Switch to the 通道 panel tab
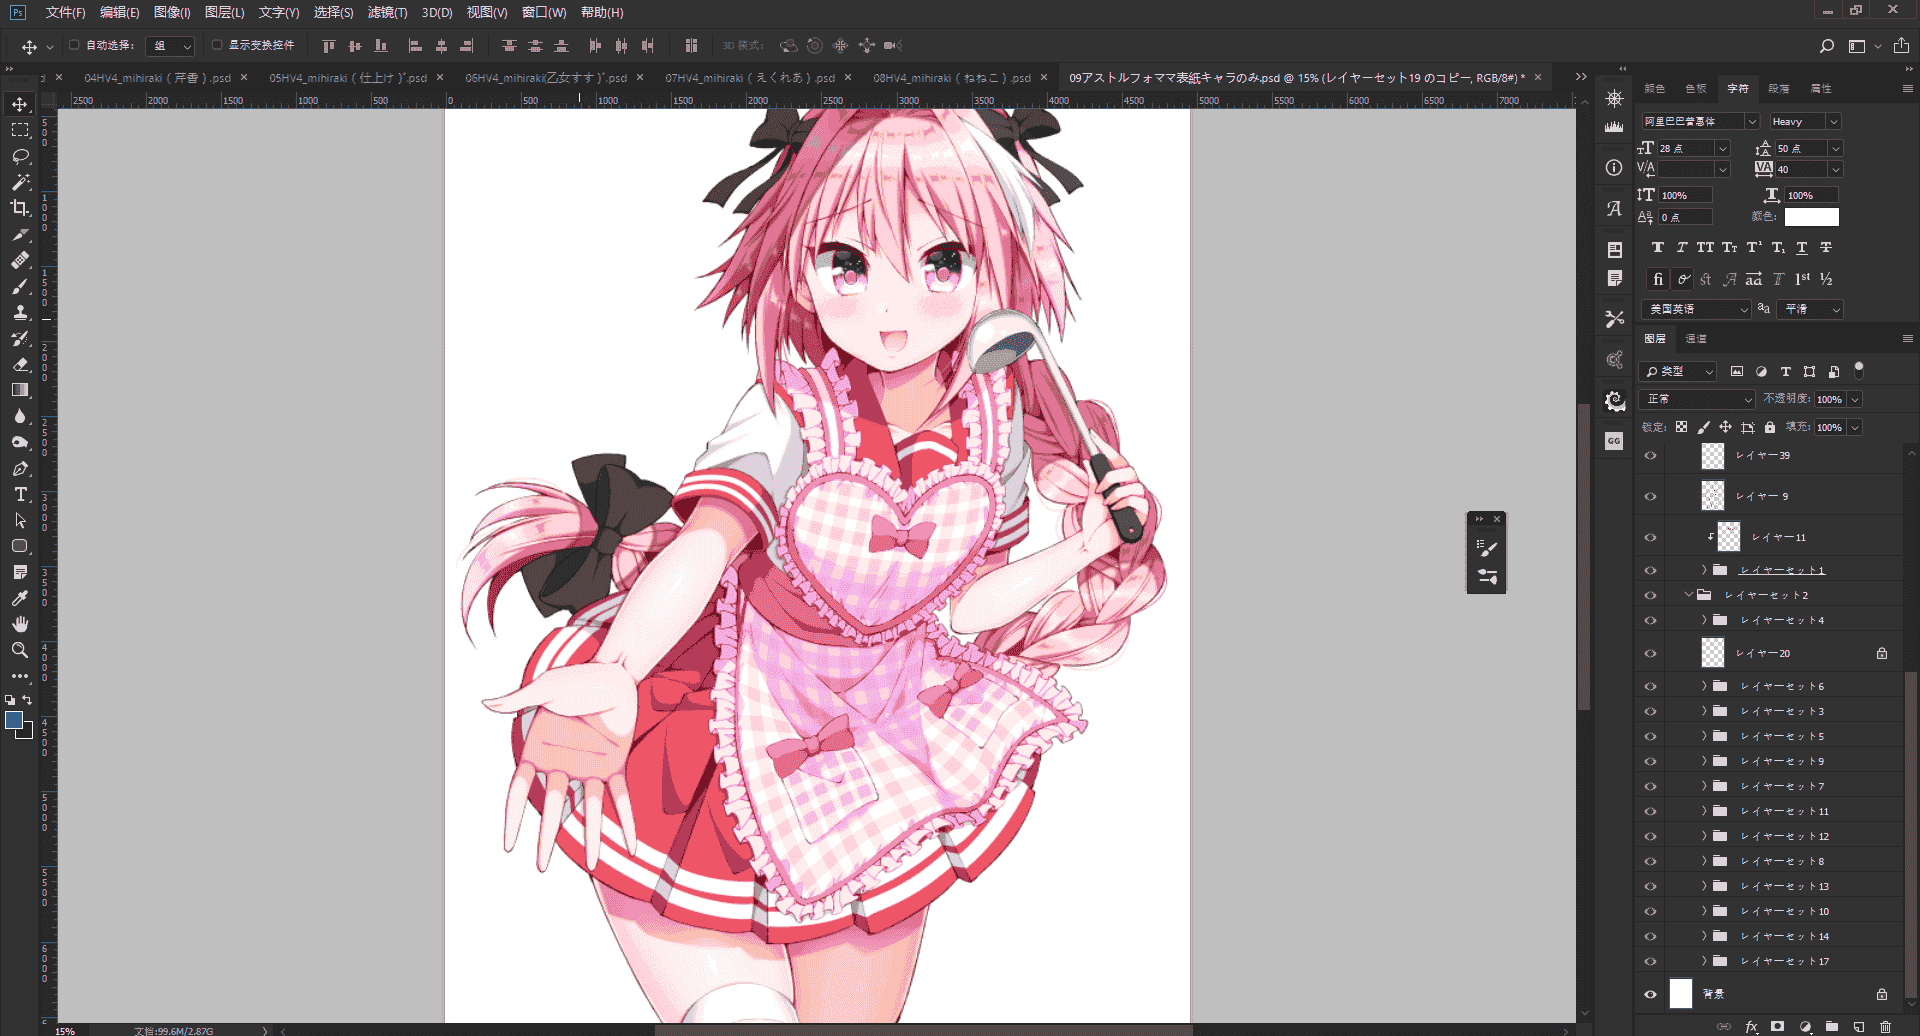This screenshot has width=1920, height=1036. pos(1696,339)
